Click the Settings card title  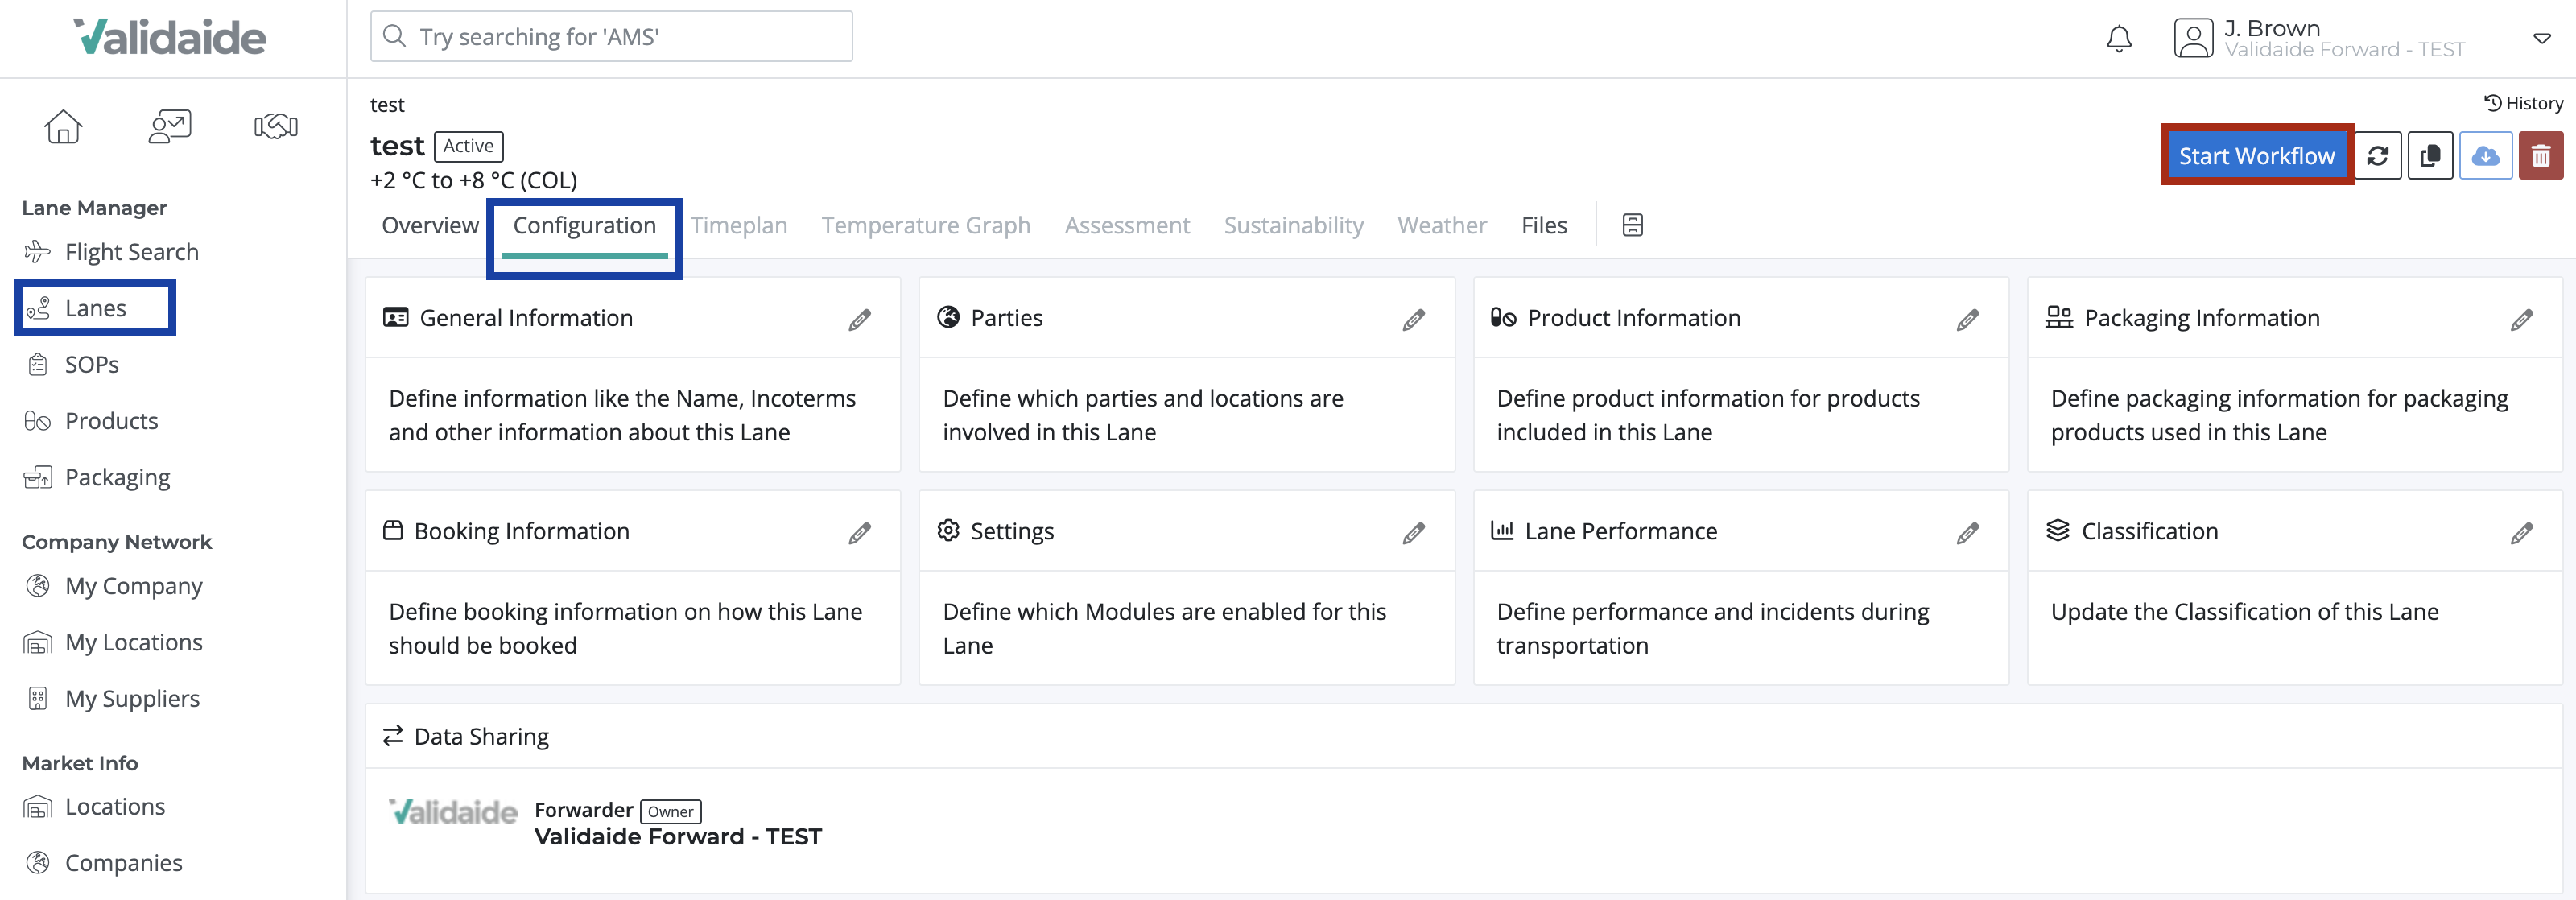coord(1011,531)
